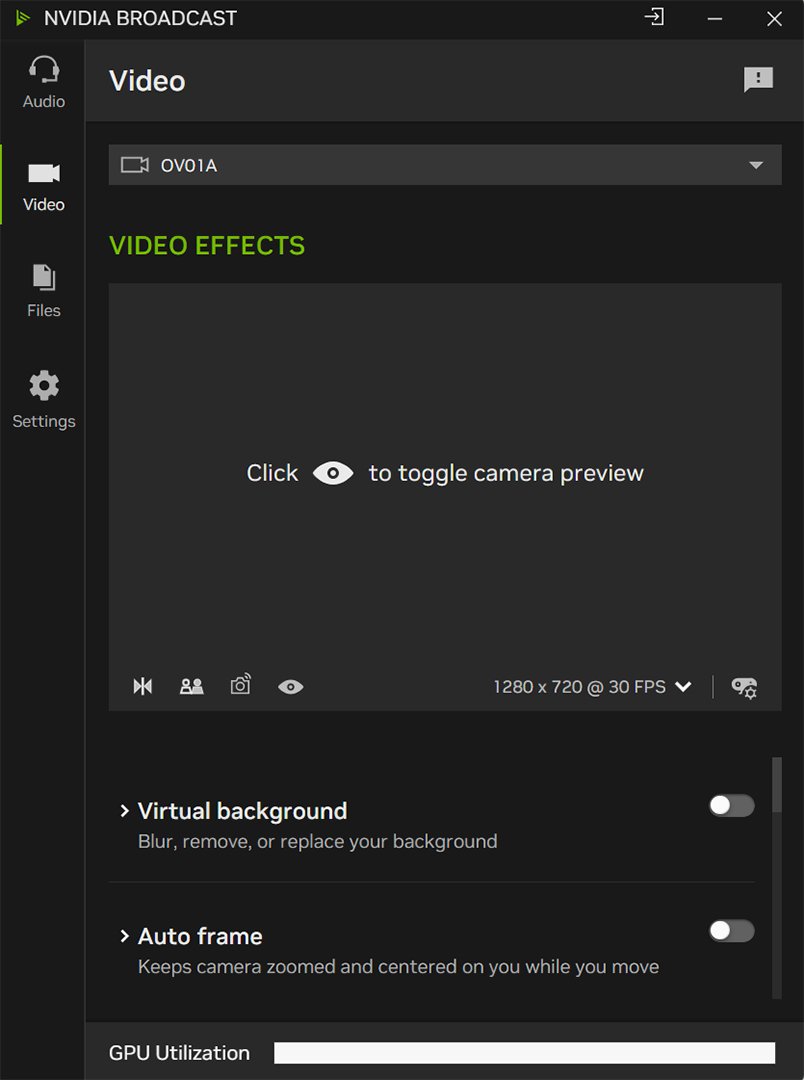
Task: Open the OV01A camera source dropdown
Action: point(445,165)
